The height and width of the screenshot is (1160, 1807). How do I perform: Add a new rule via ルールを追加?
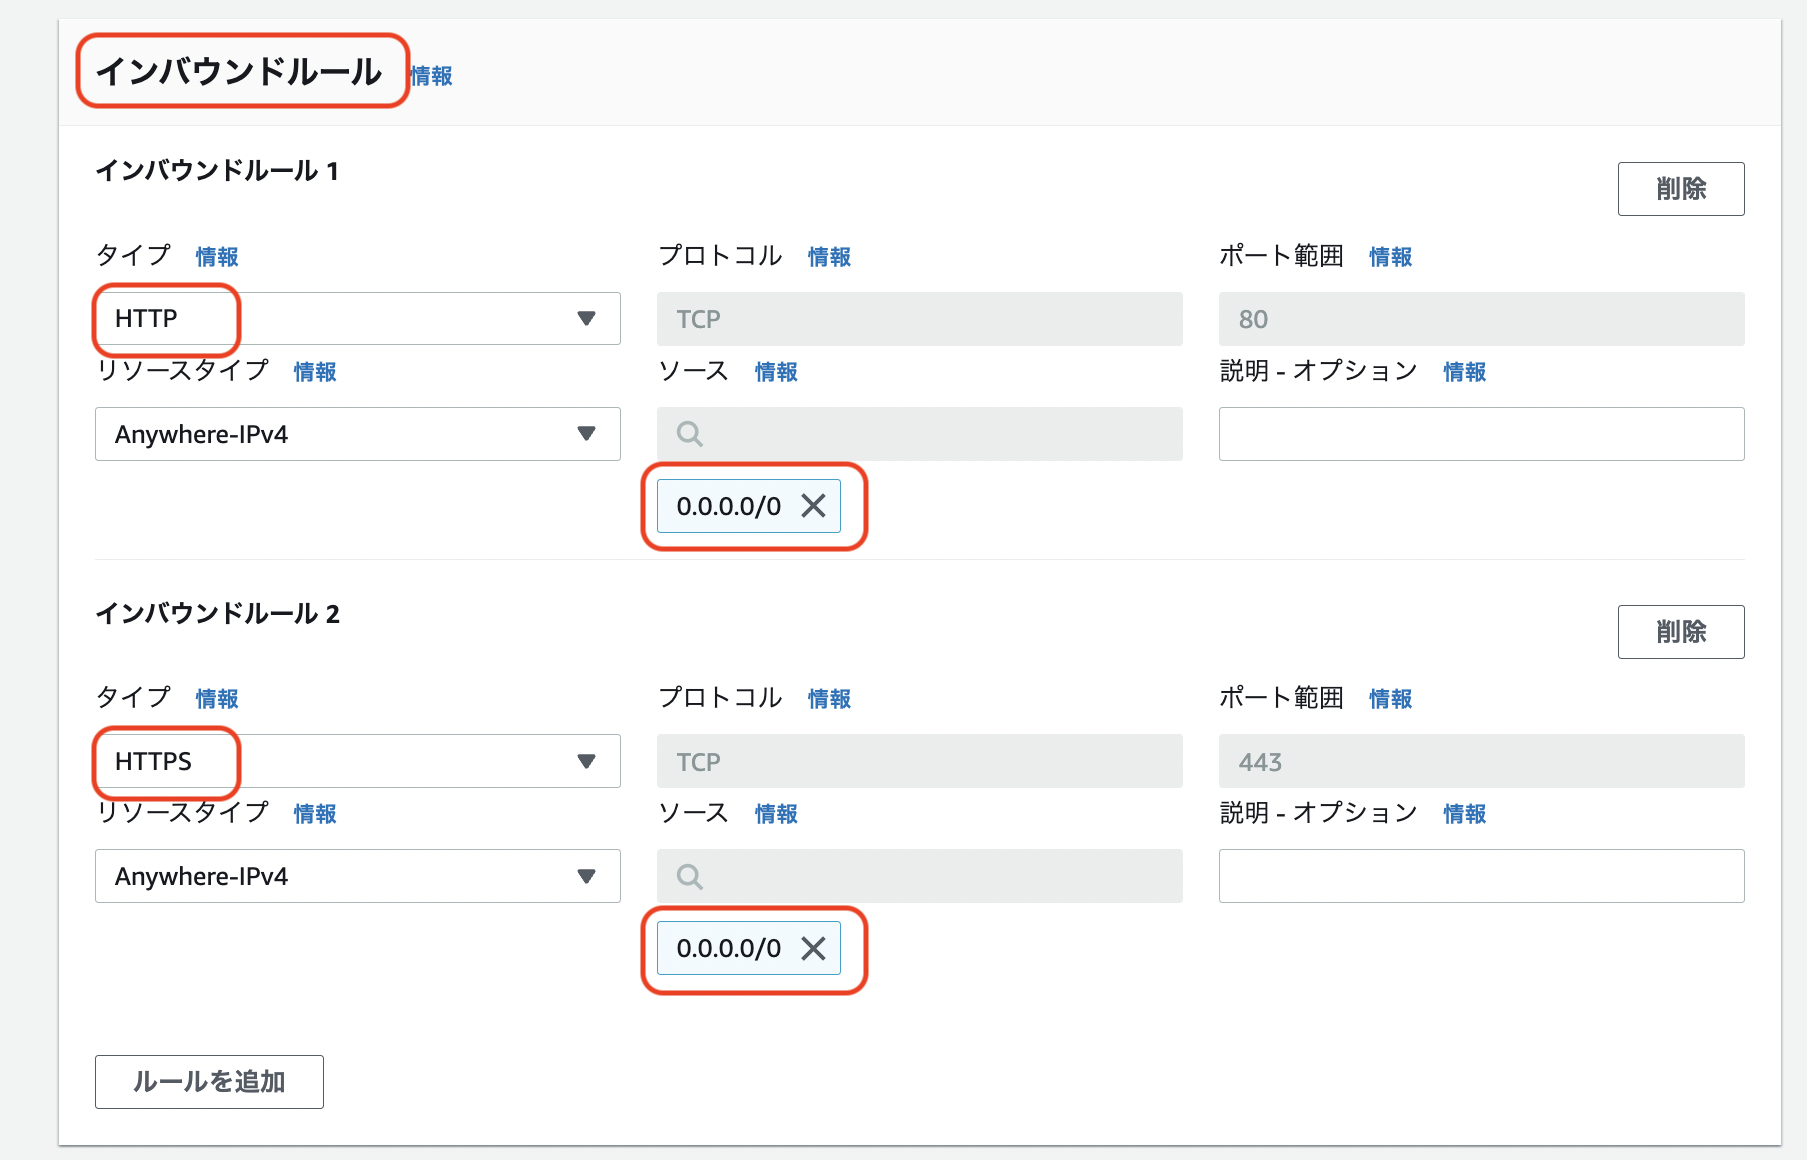point(209,1081)
